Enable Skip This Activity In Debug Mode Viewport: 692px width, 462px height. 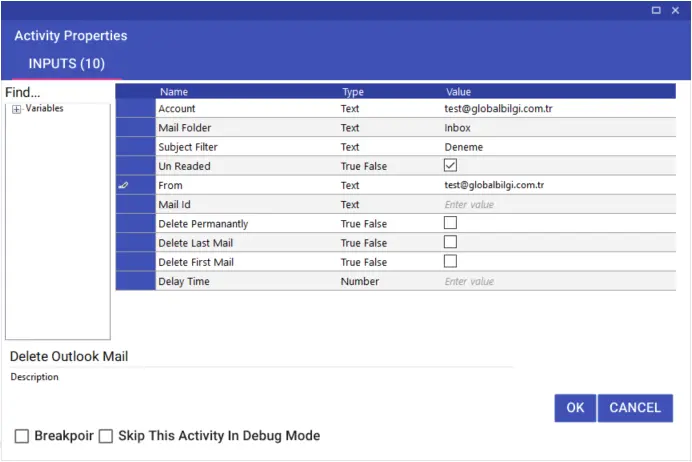106,436
